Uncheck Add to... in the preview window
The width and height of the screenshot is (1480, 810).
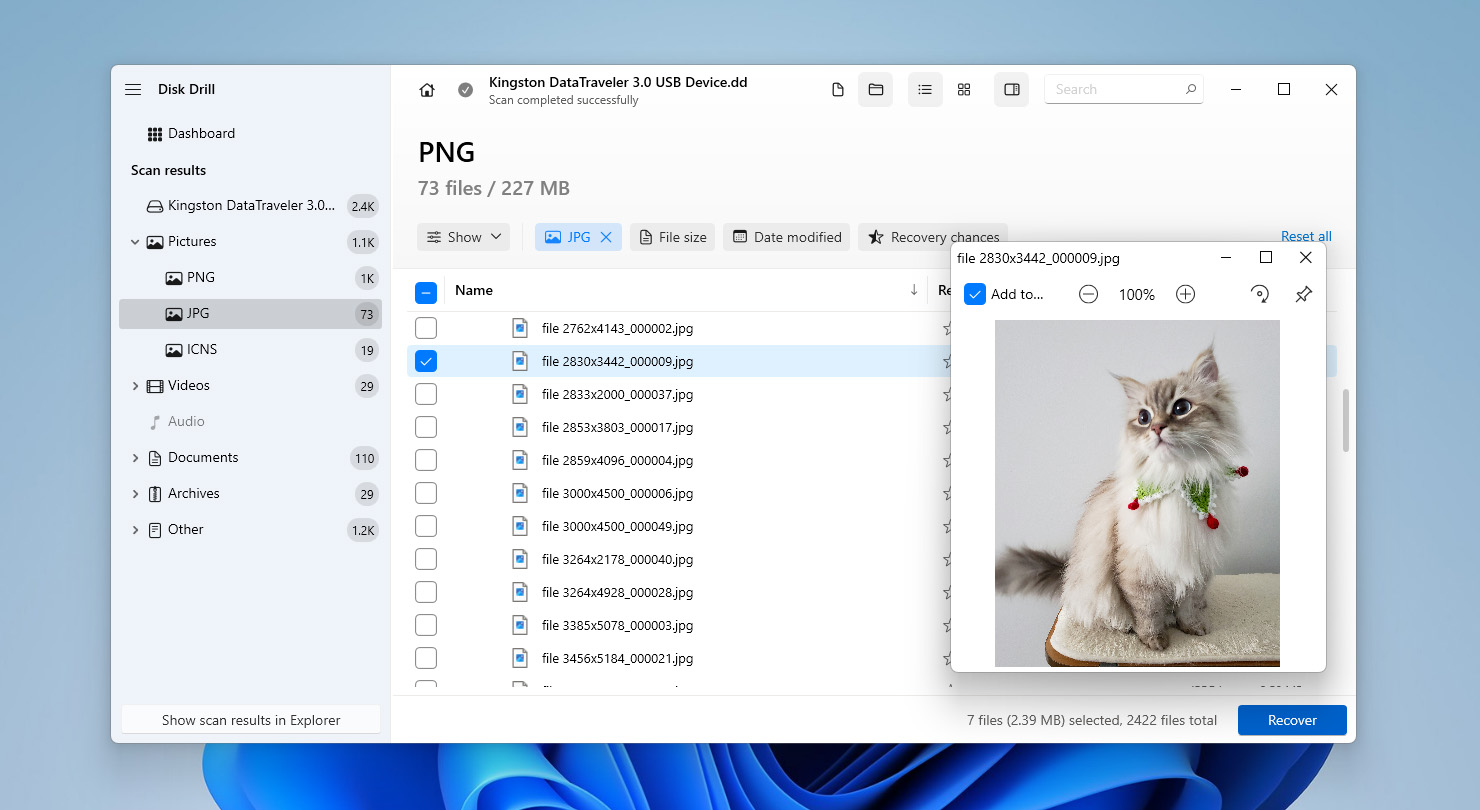pos(974,294)
